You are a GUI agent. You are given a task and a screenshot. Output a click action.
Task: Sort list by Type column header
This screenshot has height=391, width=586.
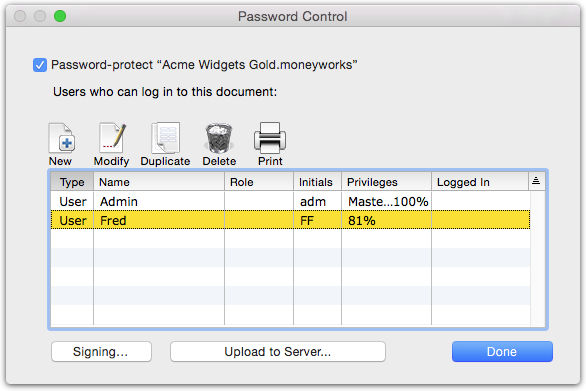(72, 182)
